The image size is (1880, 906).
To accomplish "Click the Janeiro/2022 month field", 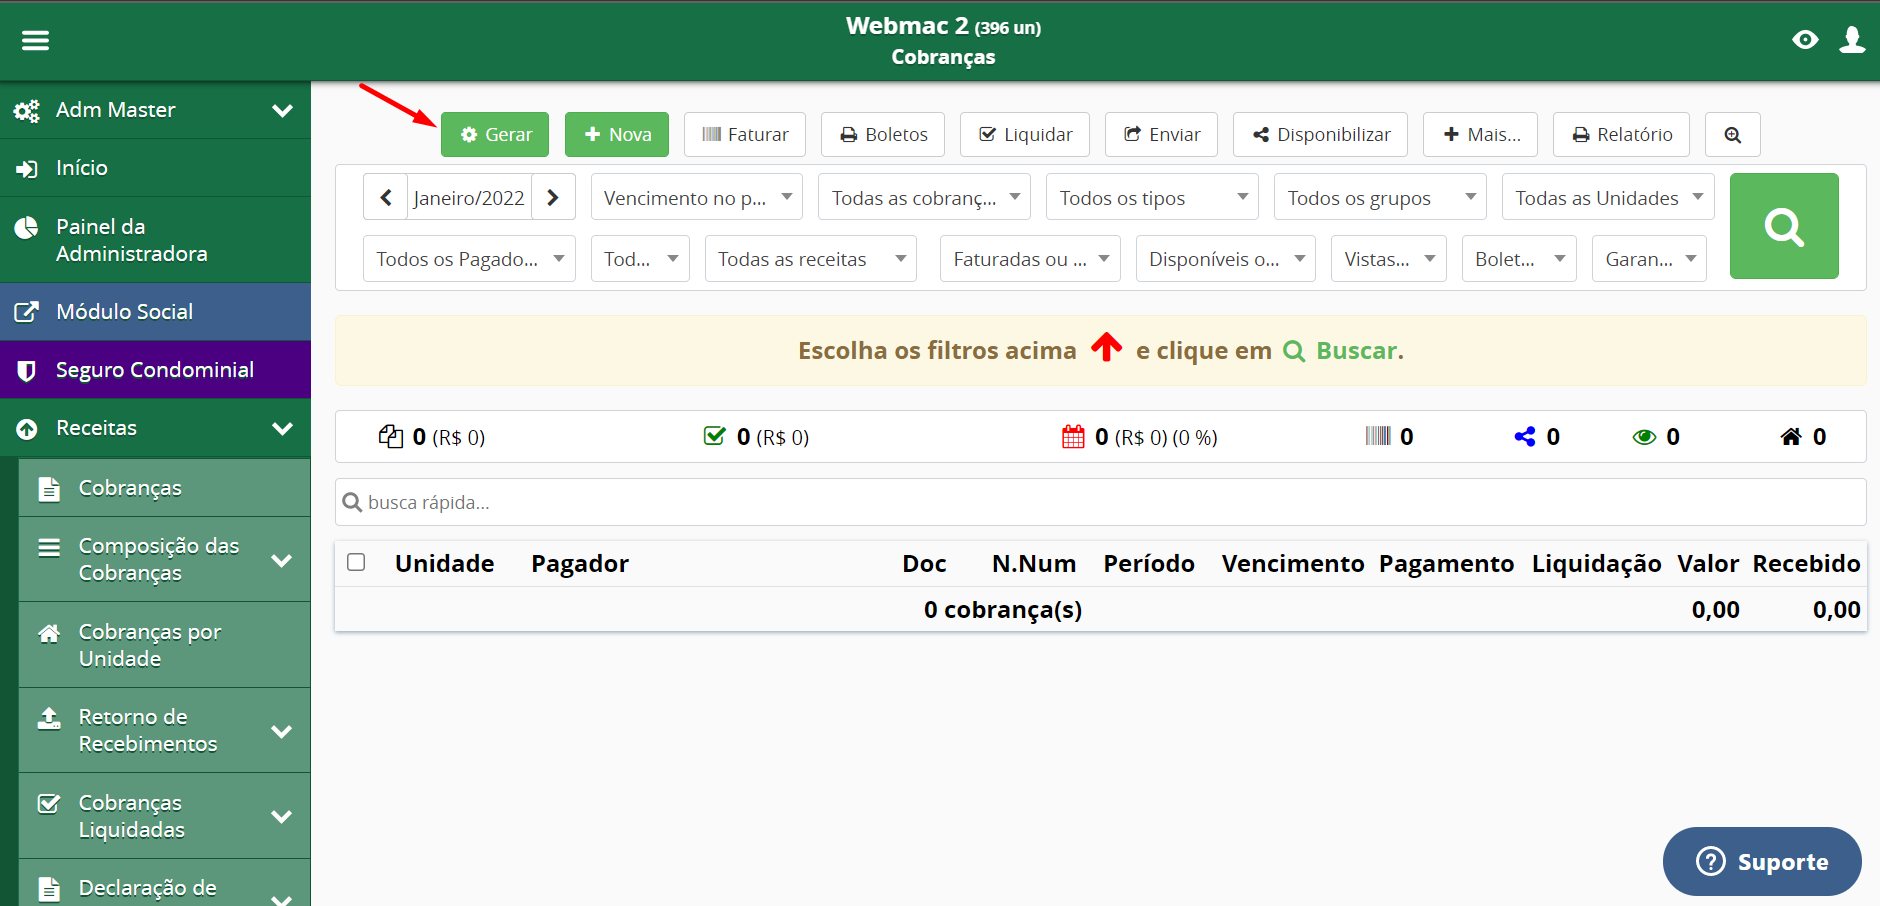I will click(x=469, y=197).
